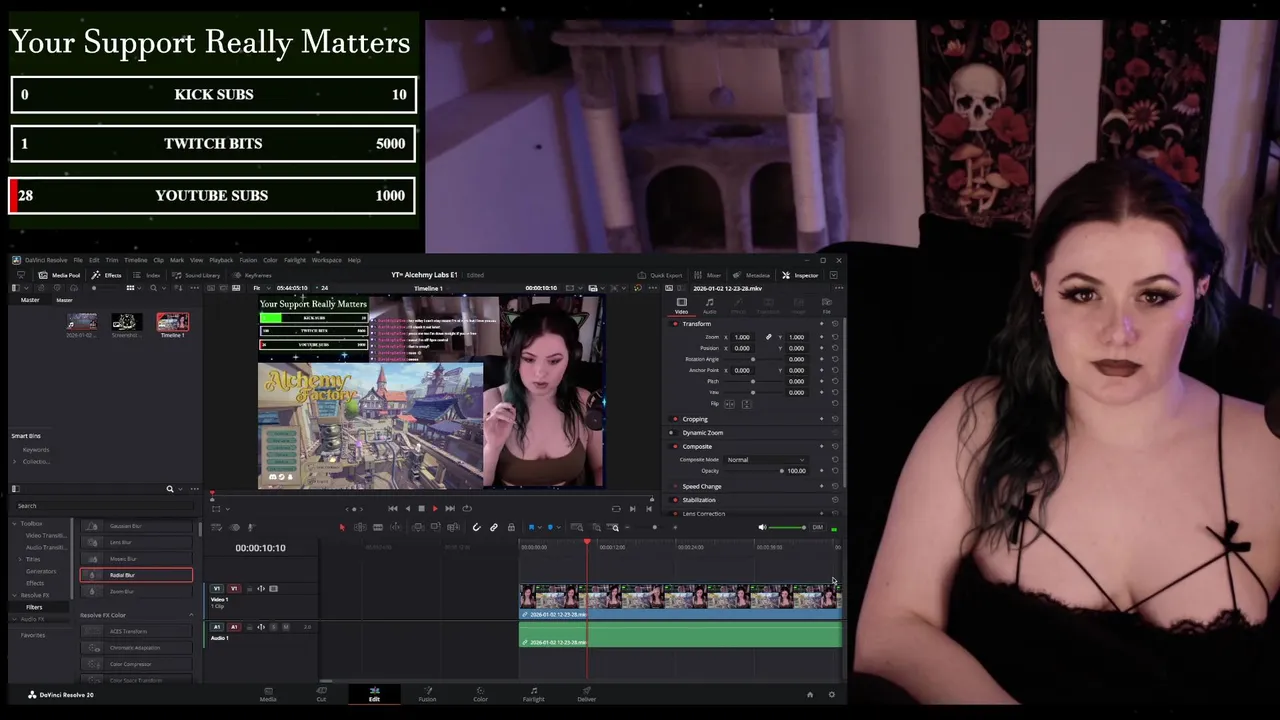Collapse the Resolve FX Color group
Viewport: 1280px width, 720px height.
tap(191, 615)
